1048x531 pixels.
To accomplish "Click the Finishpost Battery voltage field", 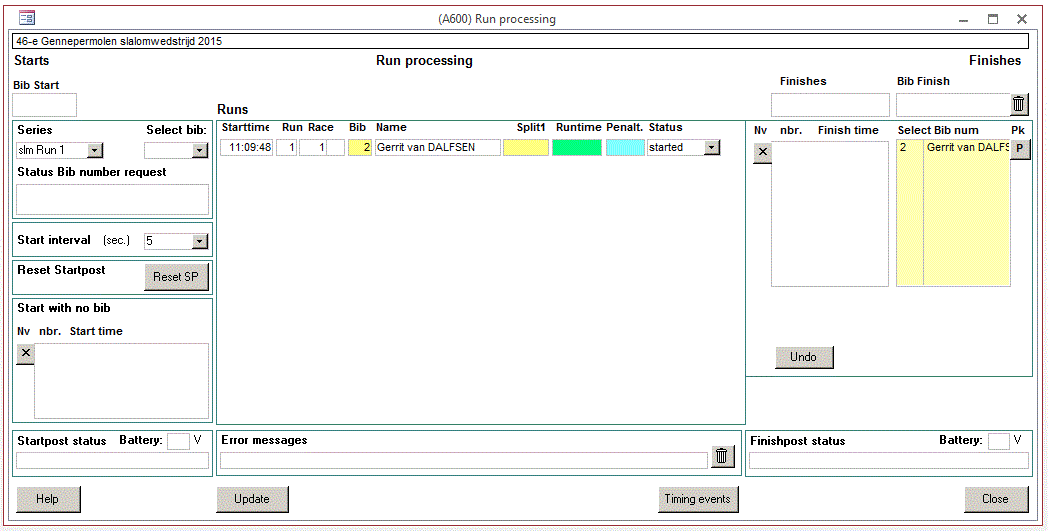I will pyautogui.click(x=999, y=441).
